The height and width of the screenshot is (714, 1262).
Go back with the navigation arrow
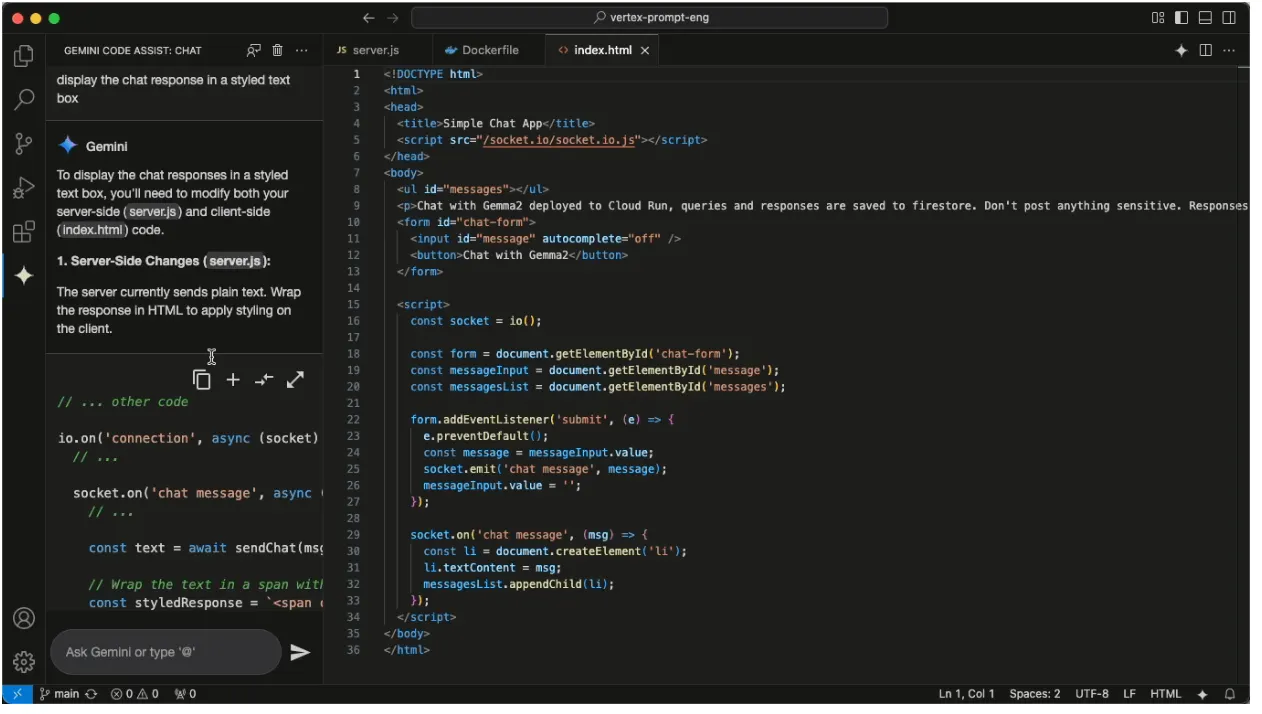point(369,18)
